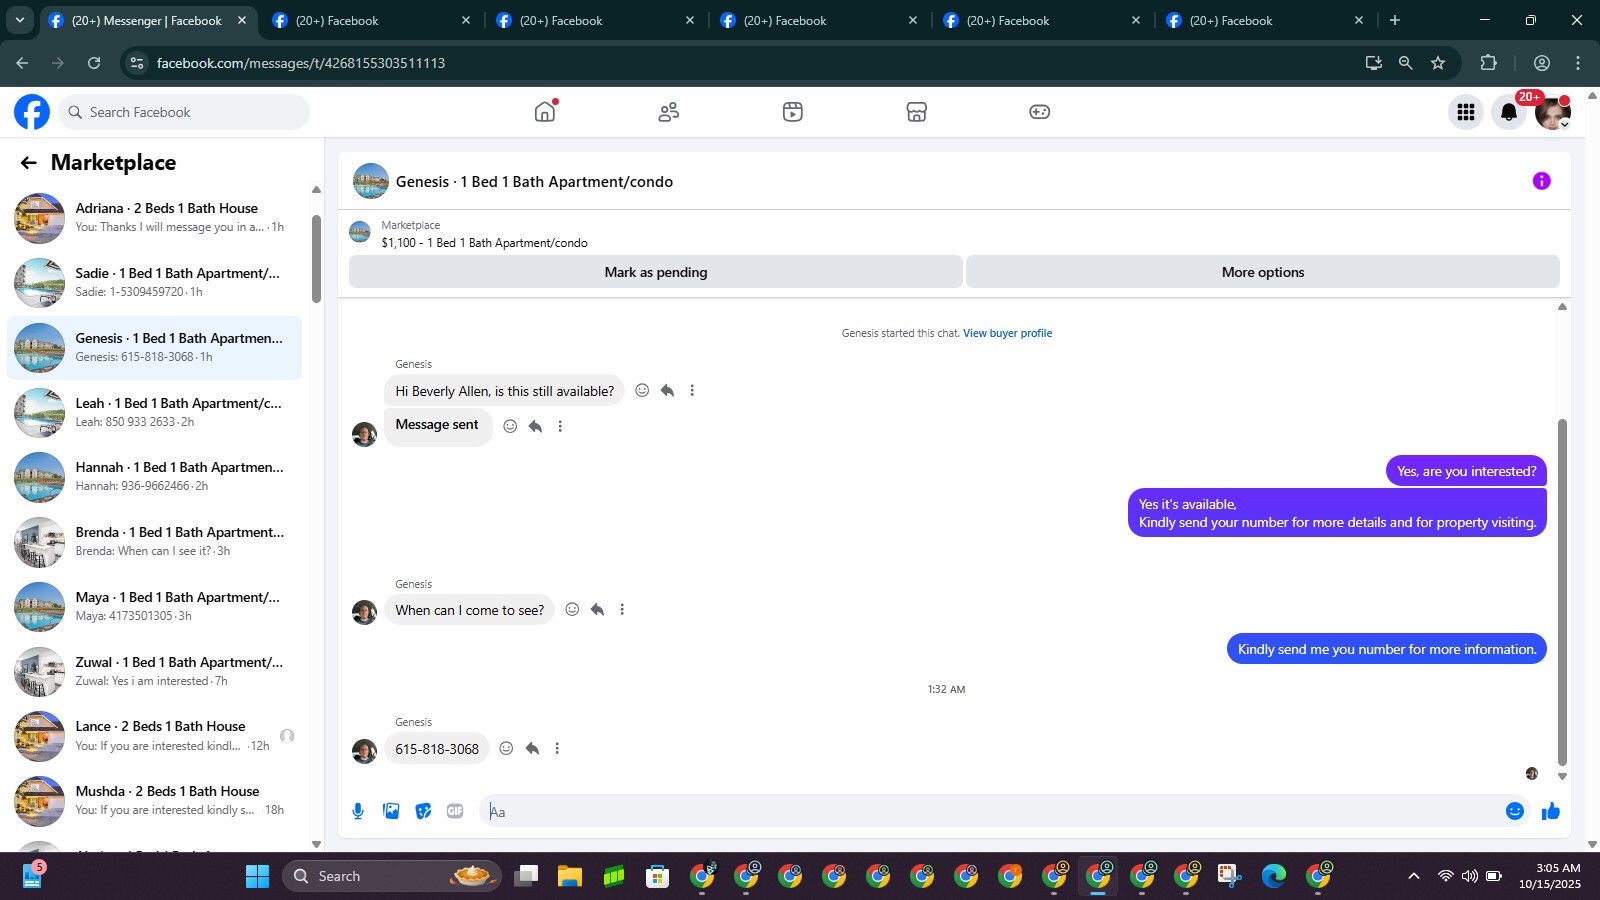
Task: Click More options button for listing
Action: click(x=1263, y=272)
